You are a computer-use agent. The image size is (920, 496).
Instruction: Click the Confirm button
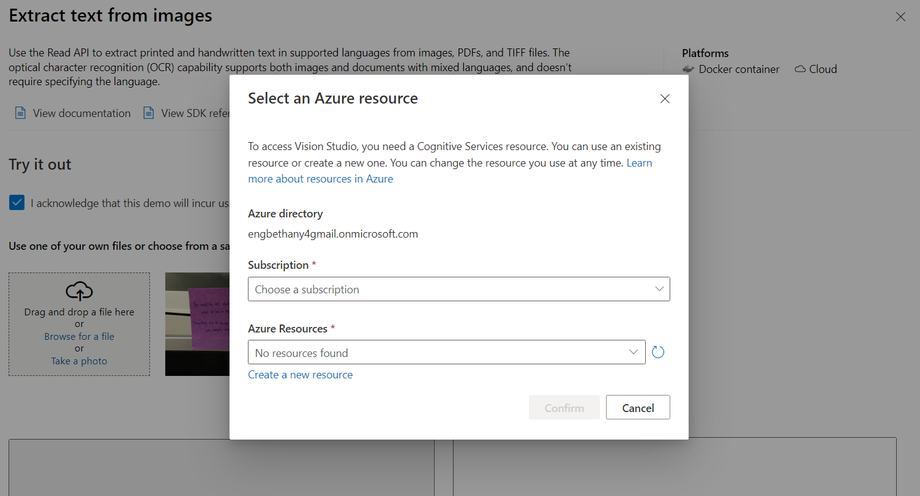coord(564,408)
